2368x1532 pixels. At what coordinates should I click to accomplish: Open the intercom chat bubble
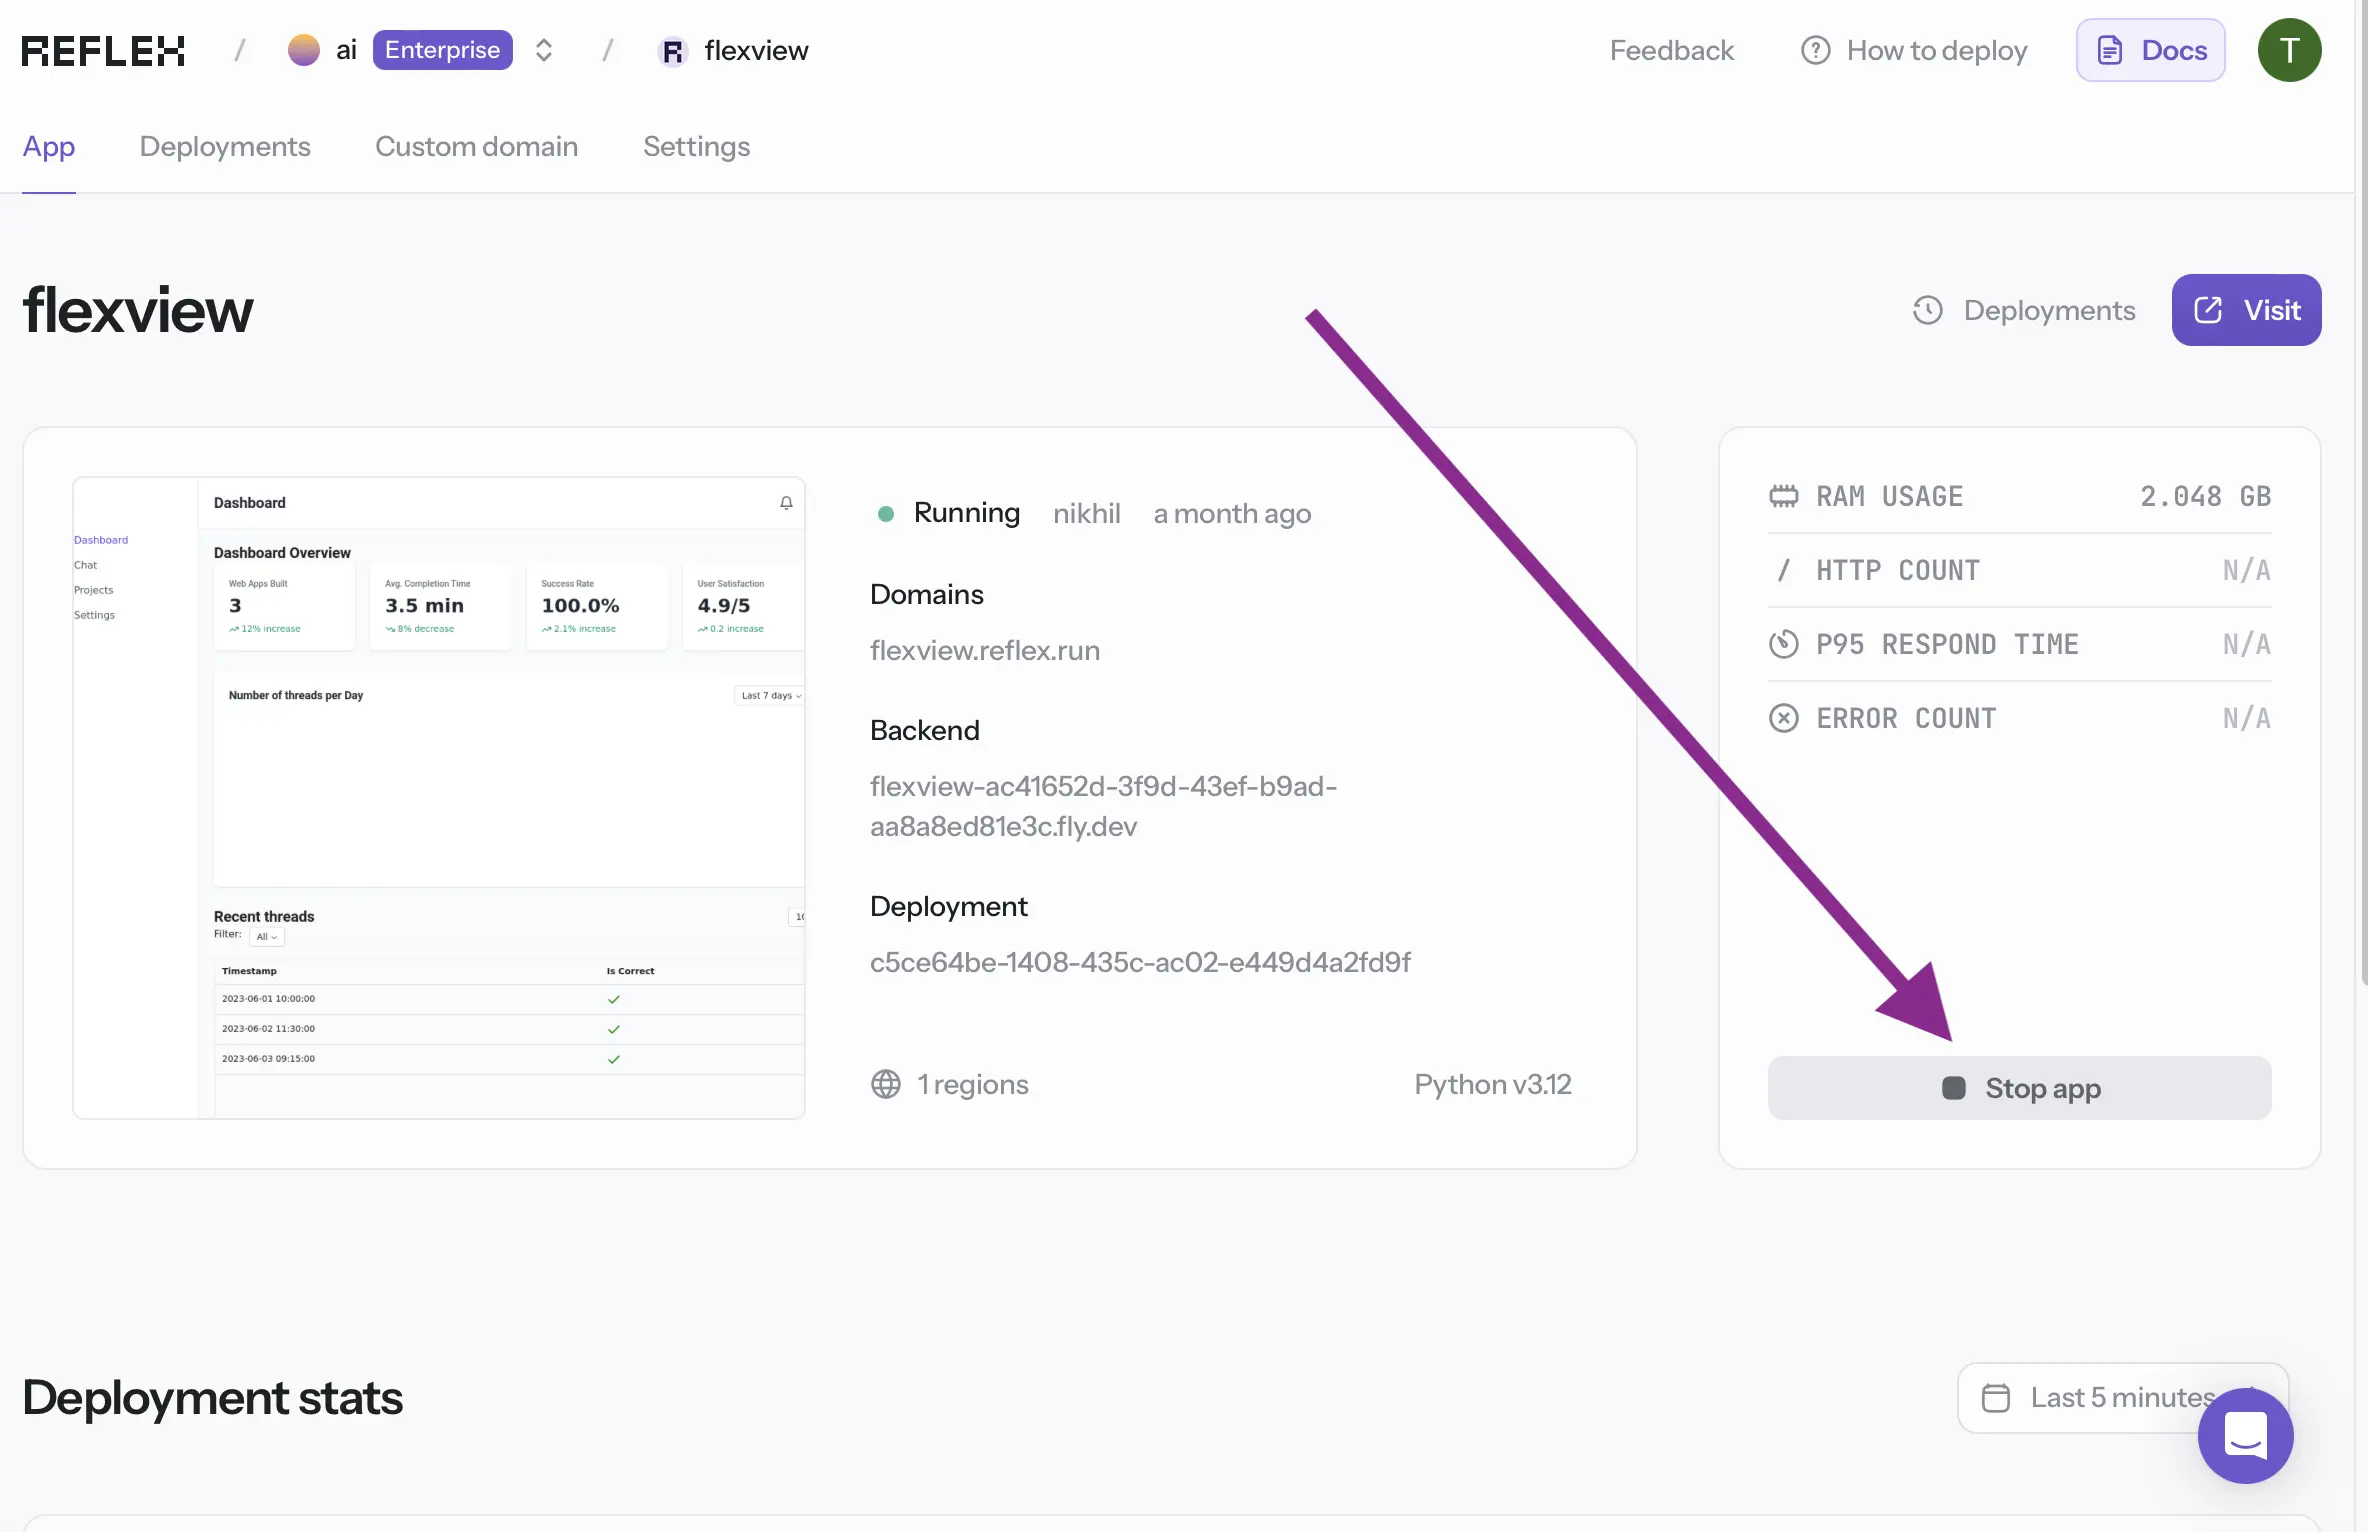click(x=2245, y=1435)
